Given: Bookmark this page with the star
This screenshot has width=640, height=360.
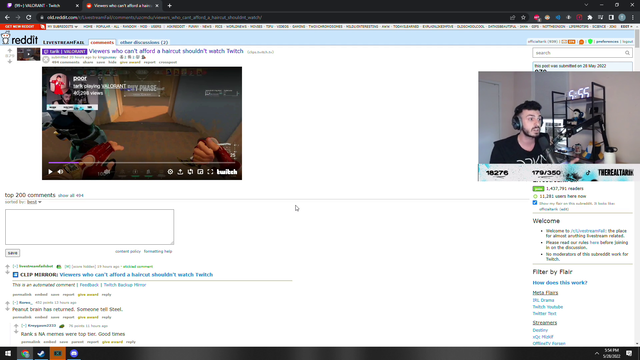Looking at the screenshot, I should click(523, 18).
